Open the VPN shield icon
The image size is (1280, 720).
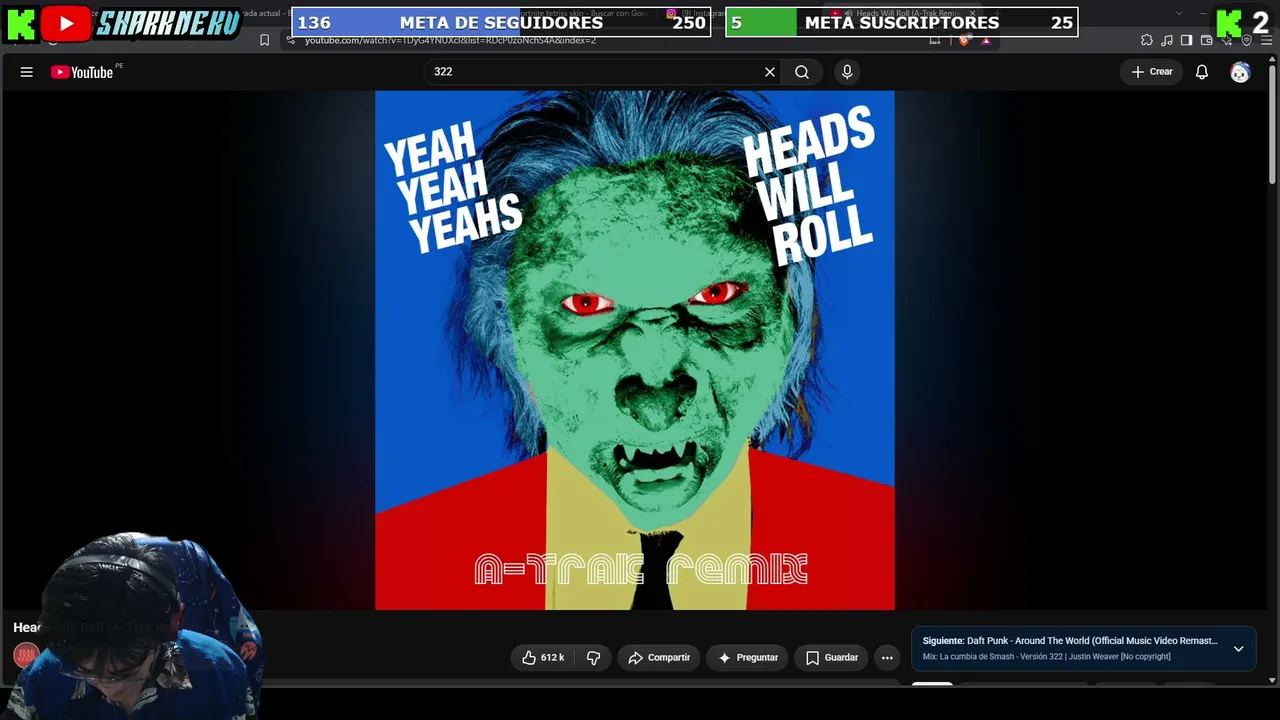(1246, 40)
